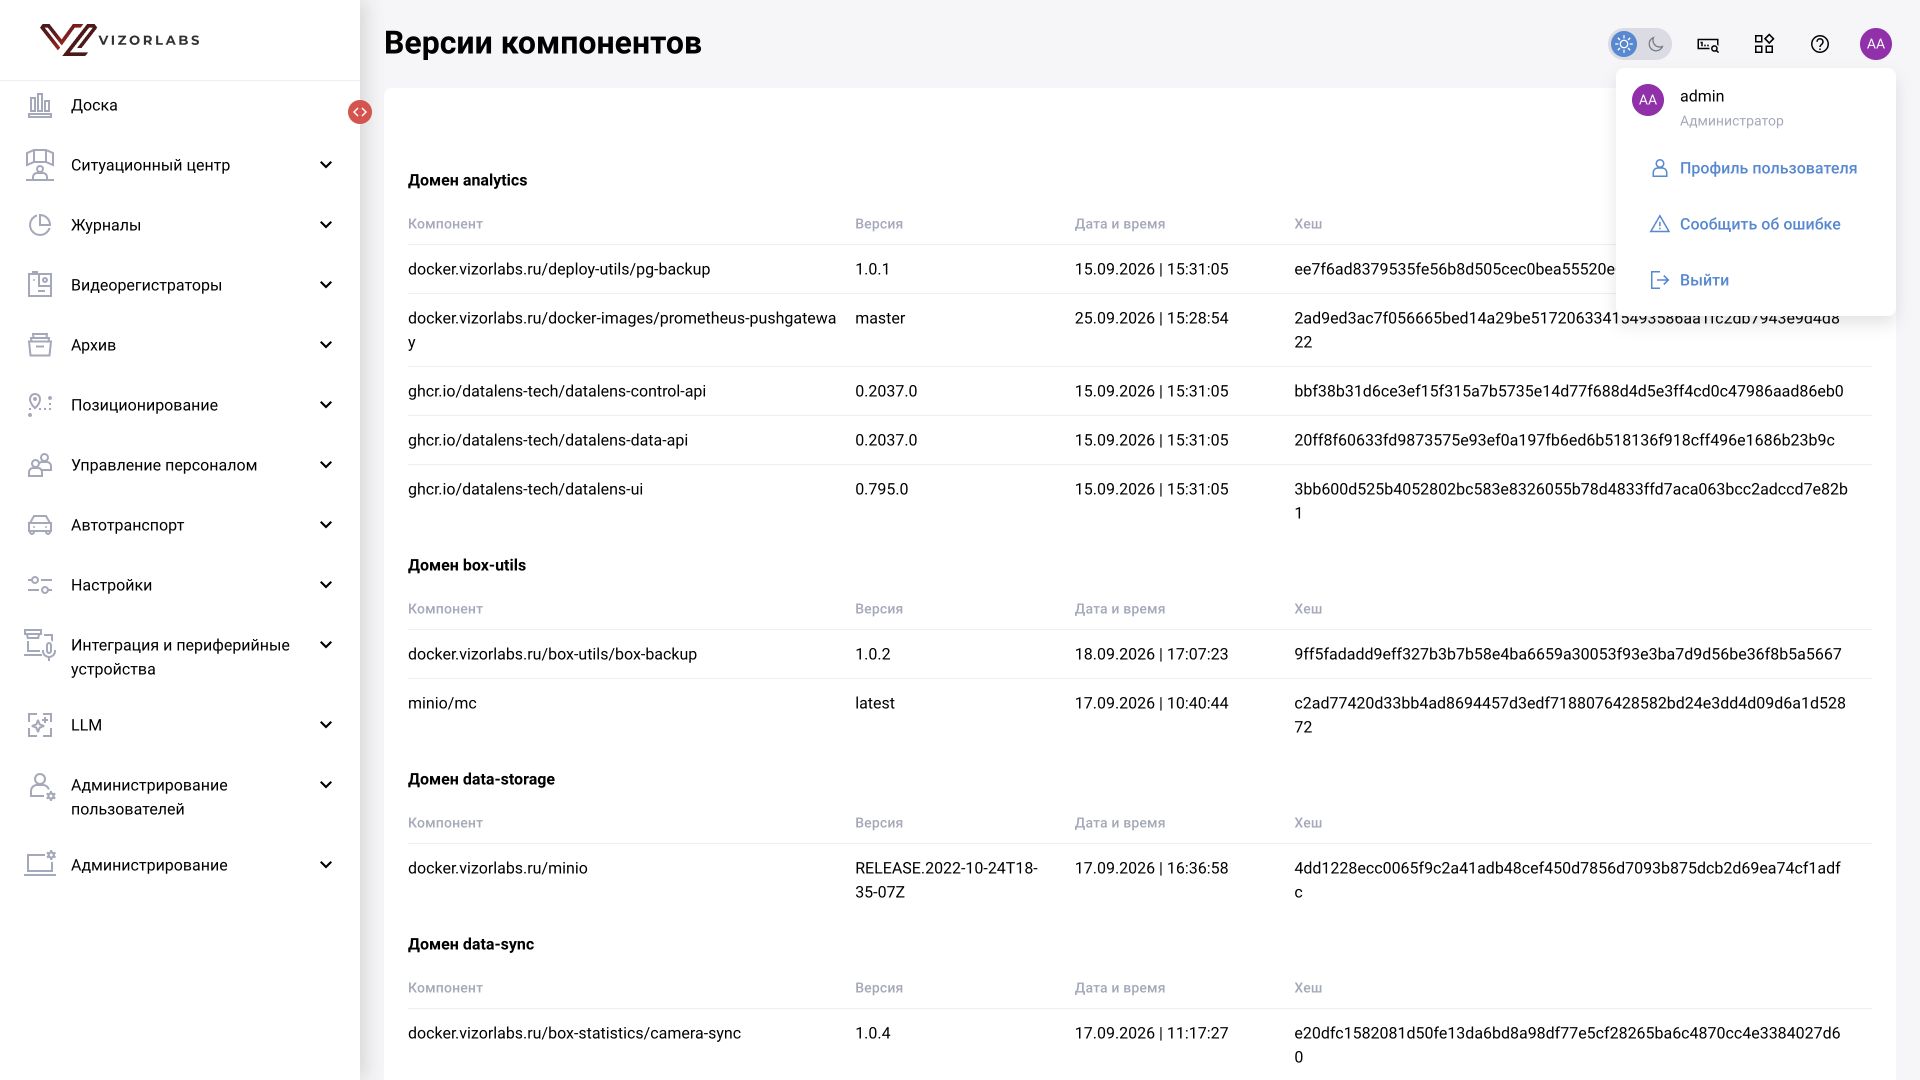Viewport: 1920px width, 1080px height.
Task: Click the LLM sparkle icon
Action: point(40,725)
